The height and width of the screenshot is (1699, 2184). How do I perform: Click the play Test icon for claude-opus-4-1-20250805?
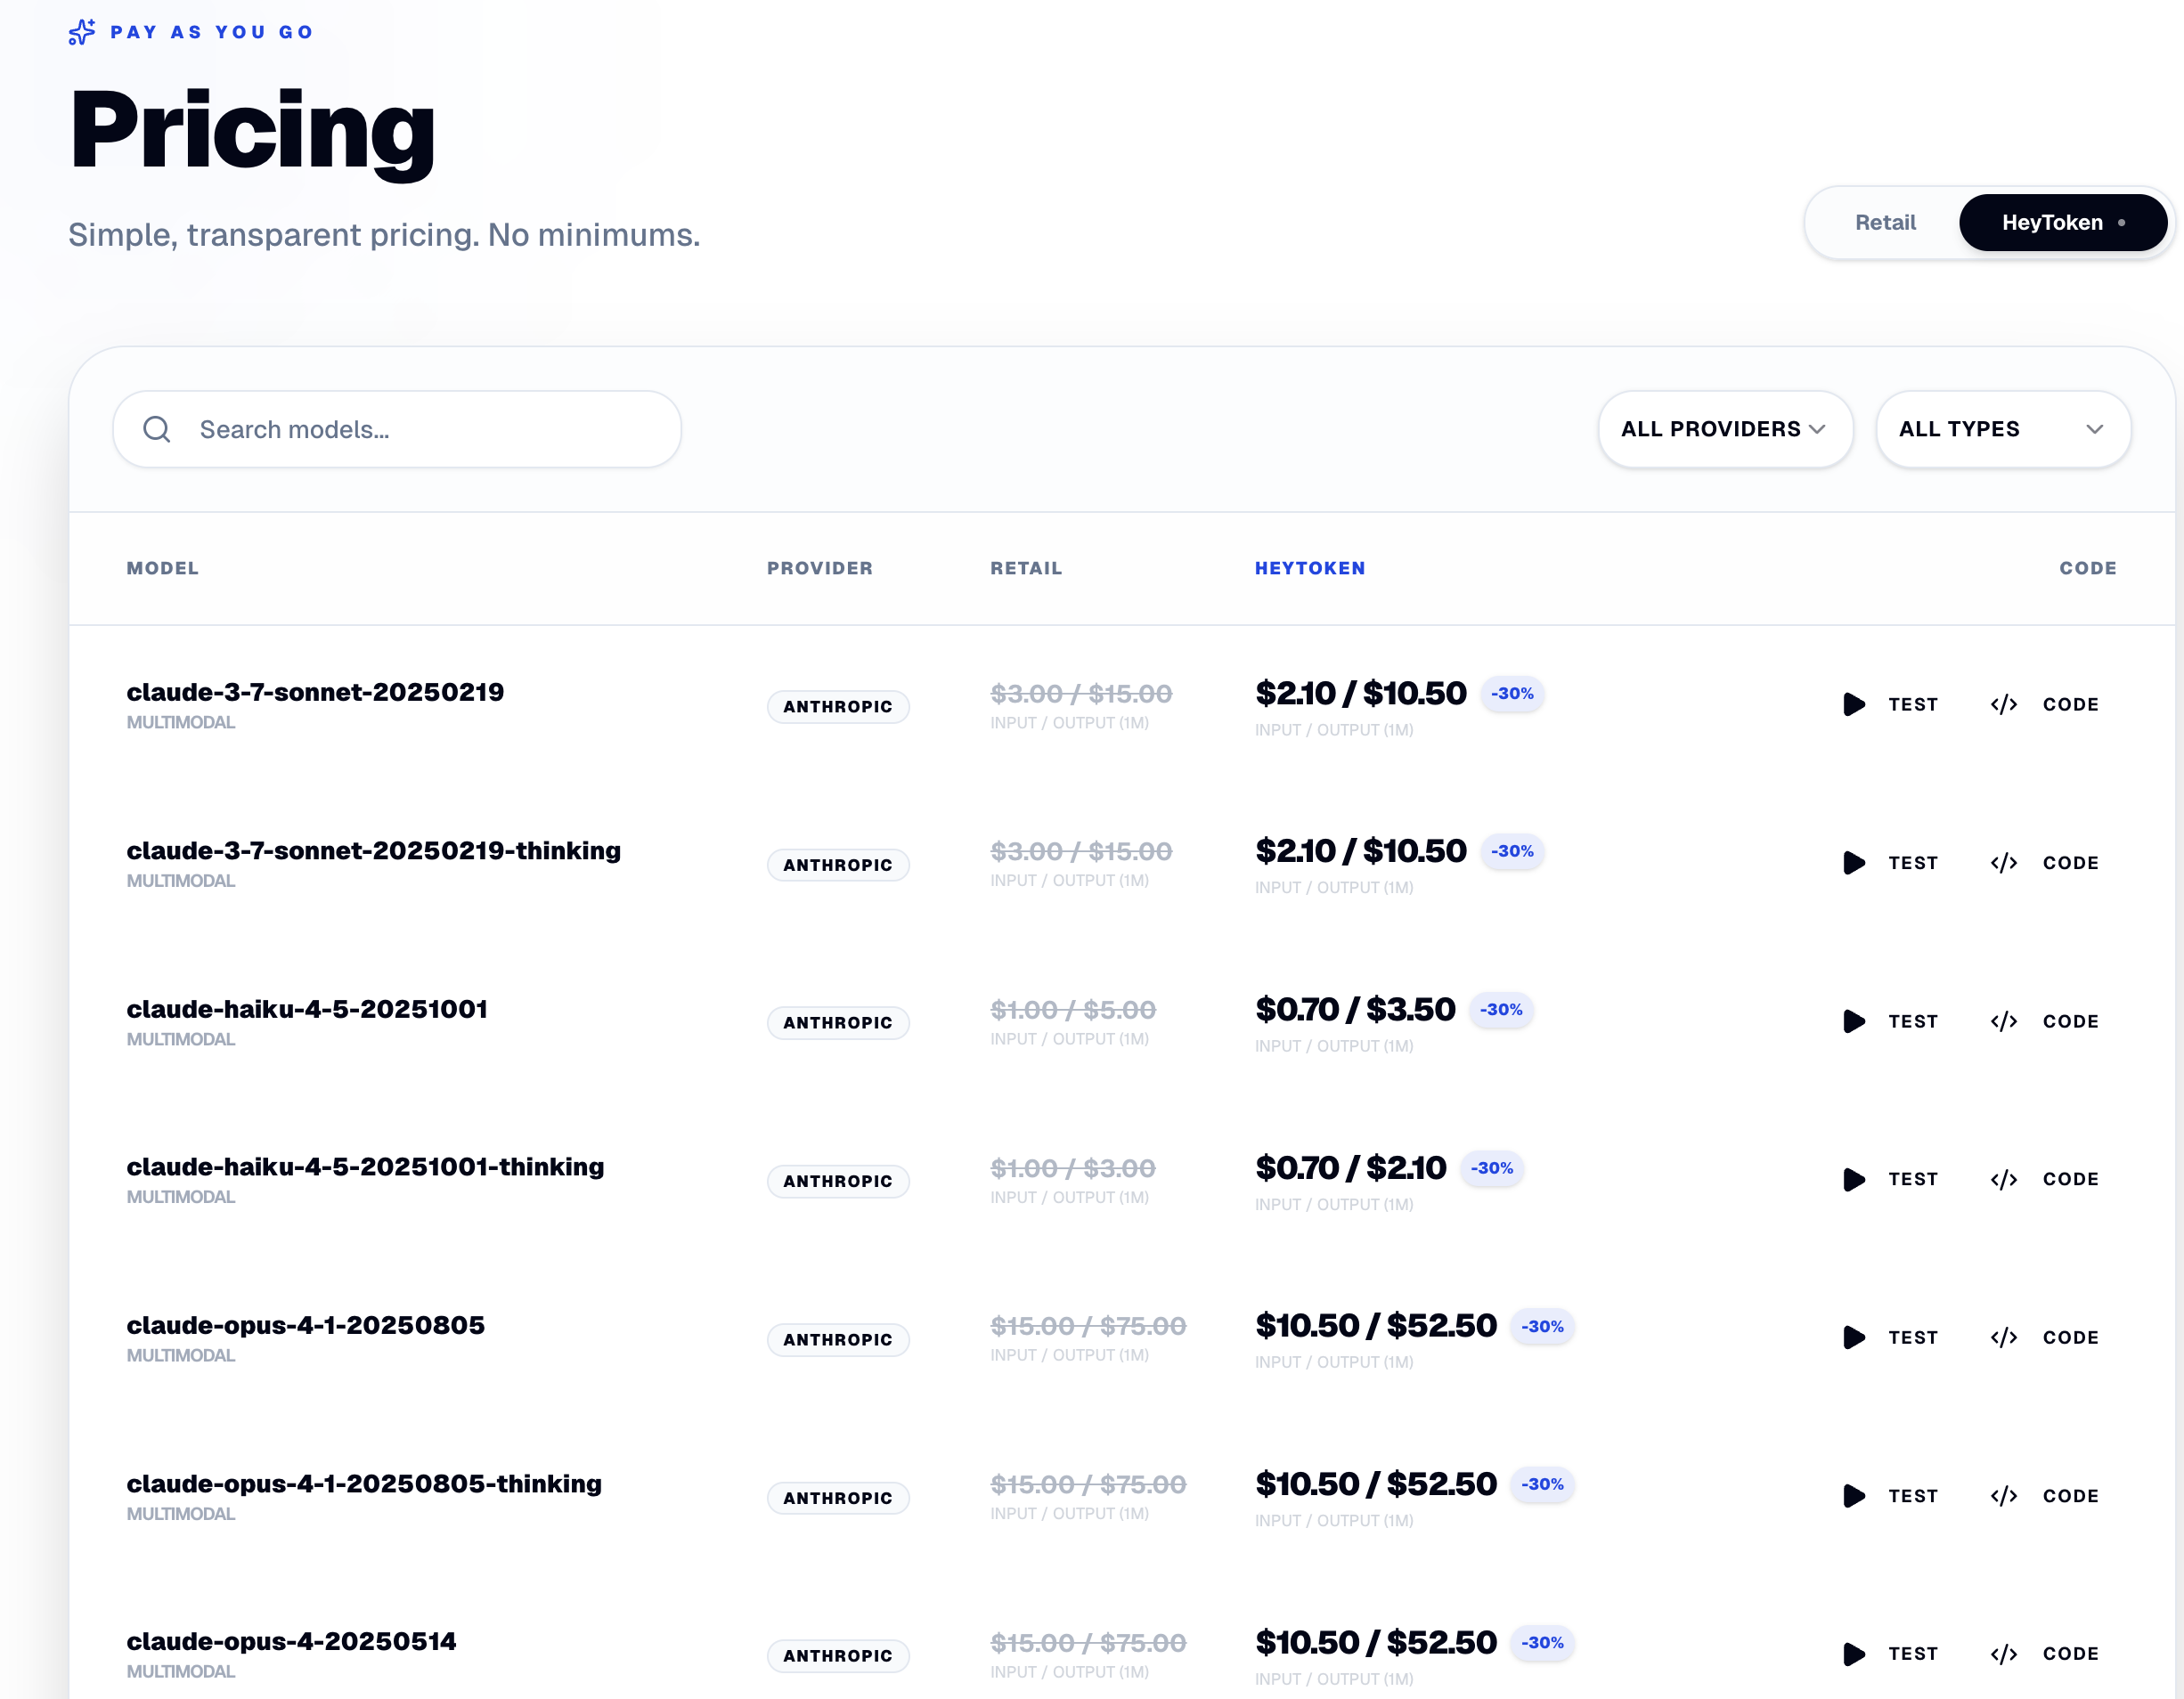(1854, 1338)
